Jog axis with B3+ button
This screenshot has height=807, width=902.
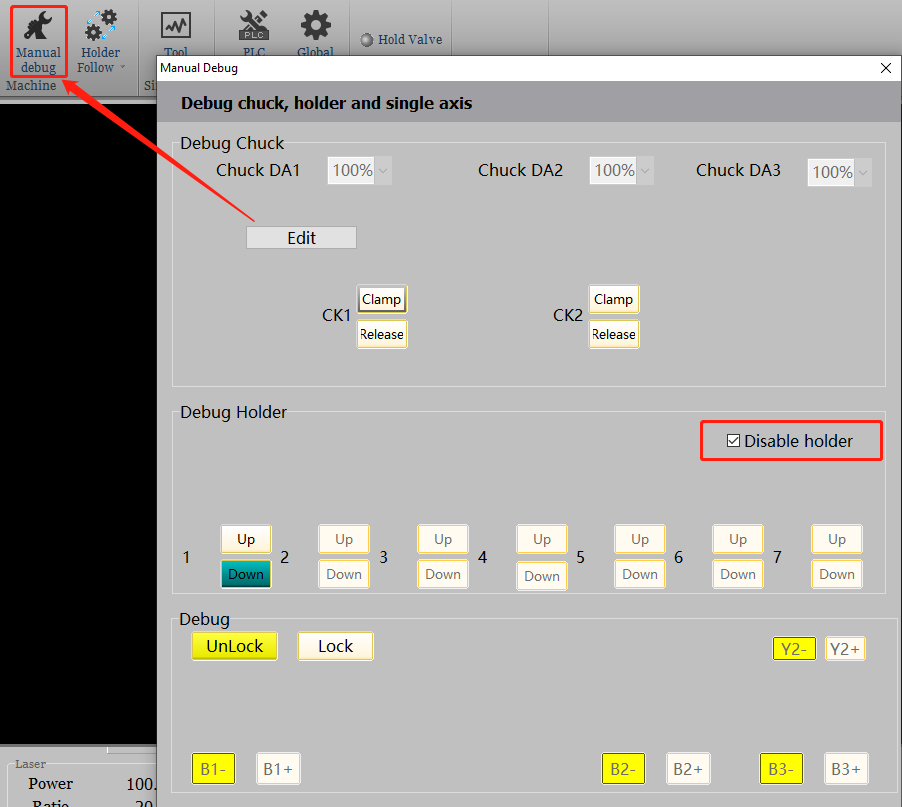point(846,768)
